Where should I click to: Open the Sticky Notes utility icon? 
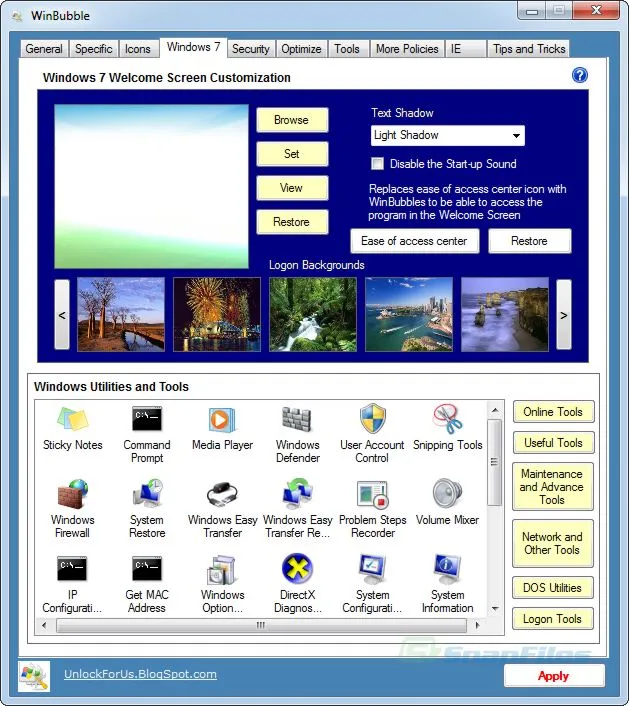72,420
